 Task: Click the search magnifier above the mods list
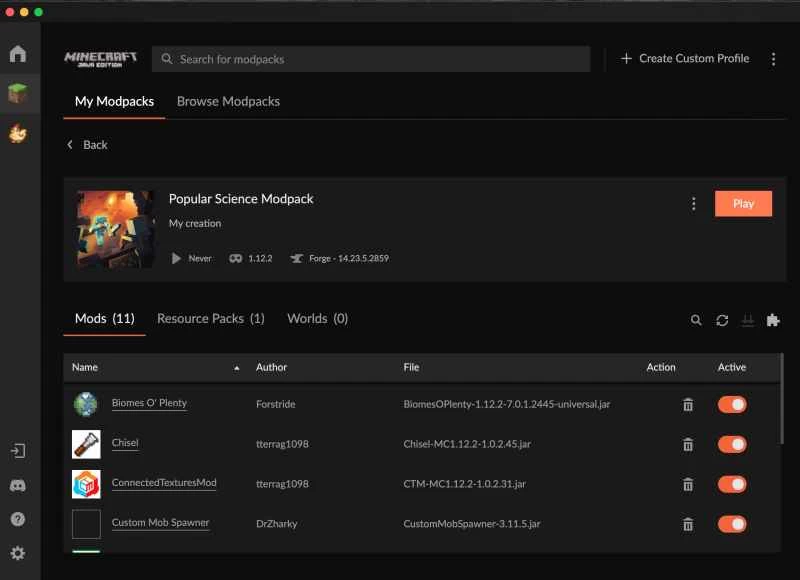click(x=696, y=320)
